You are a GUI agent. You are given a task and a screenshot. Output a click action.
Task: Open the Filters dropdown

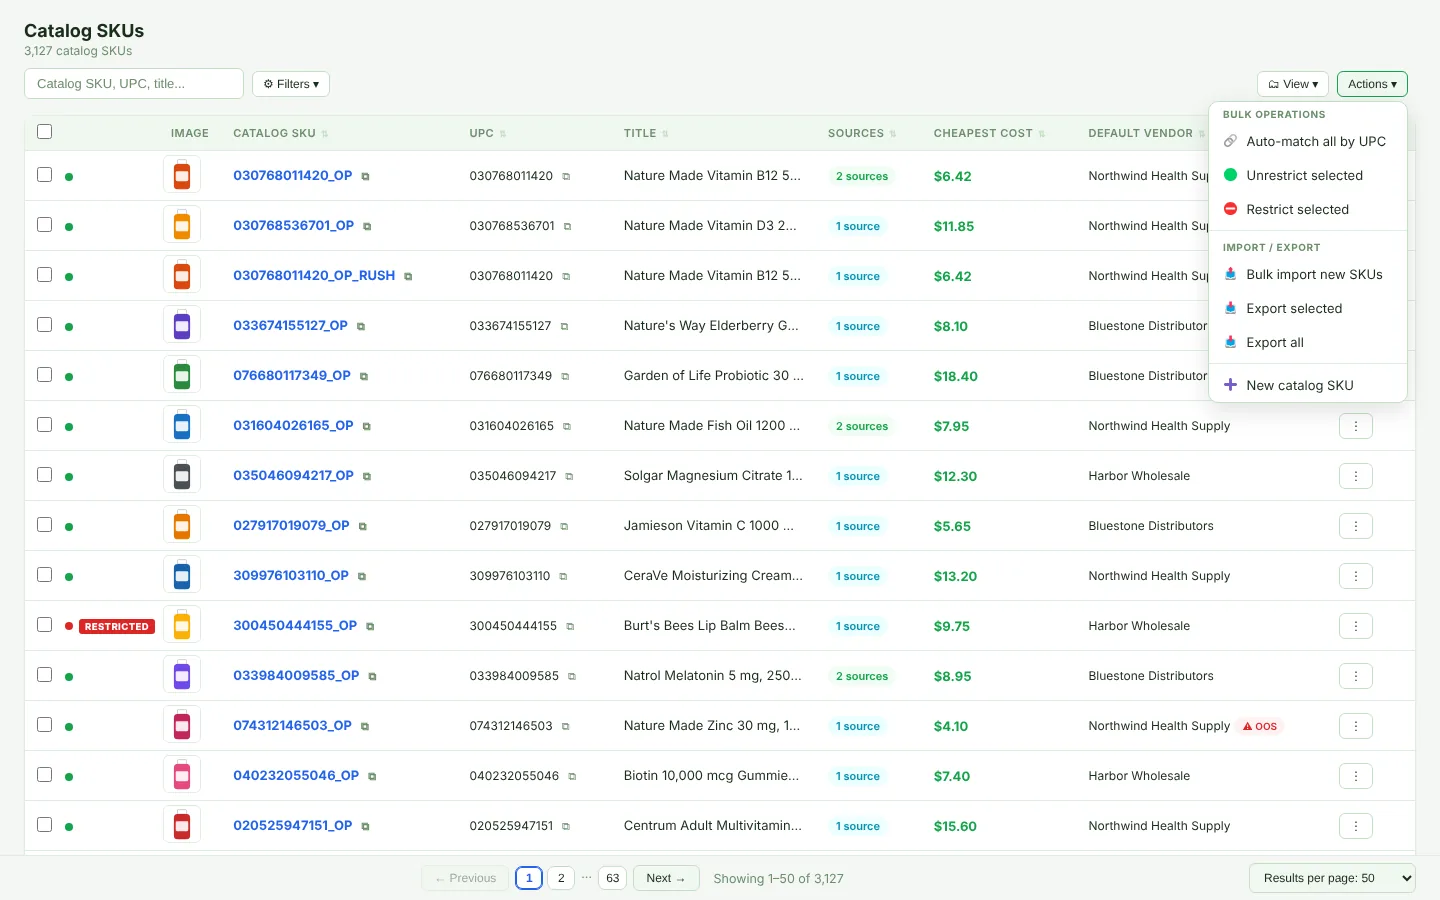click(291, 84)
